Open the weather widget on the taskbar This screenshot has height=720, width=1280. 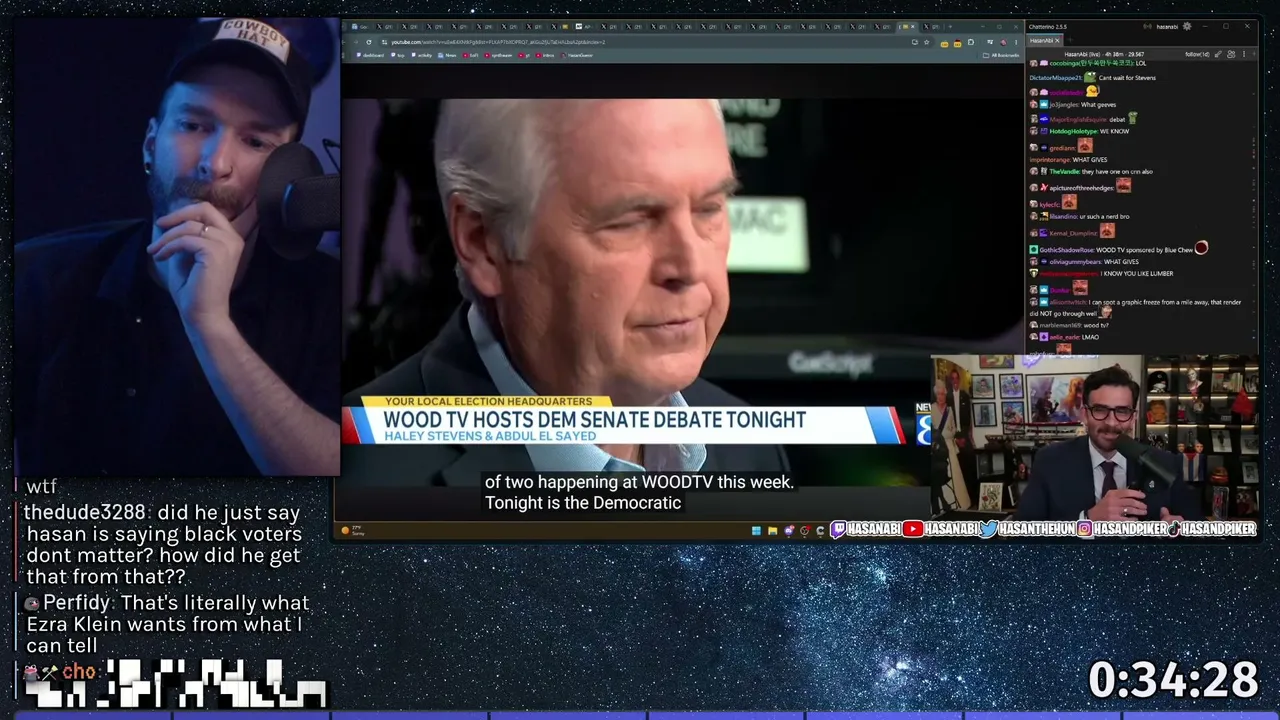[x=354, y=530]
